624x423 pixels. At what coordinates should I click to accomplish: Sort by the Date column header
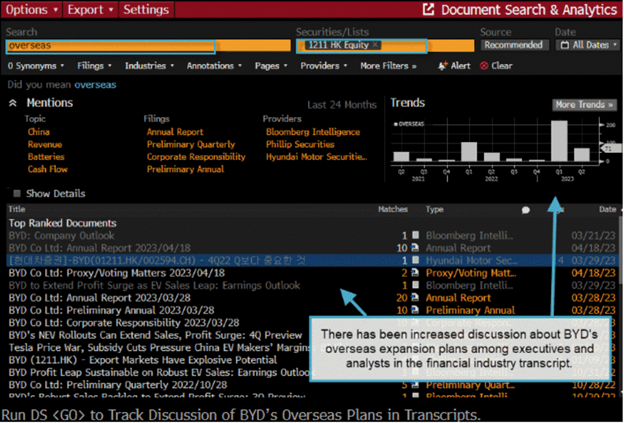coord(607,209)
